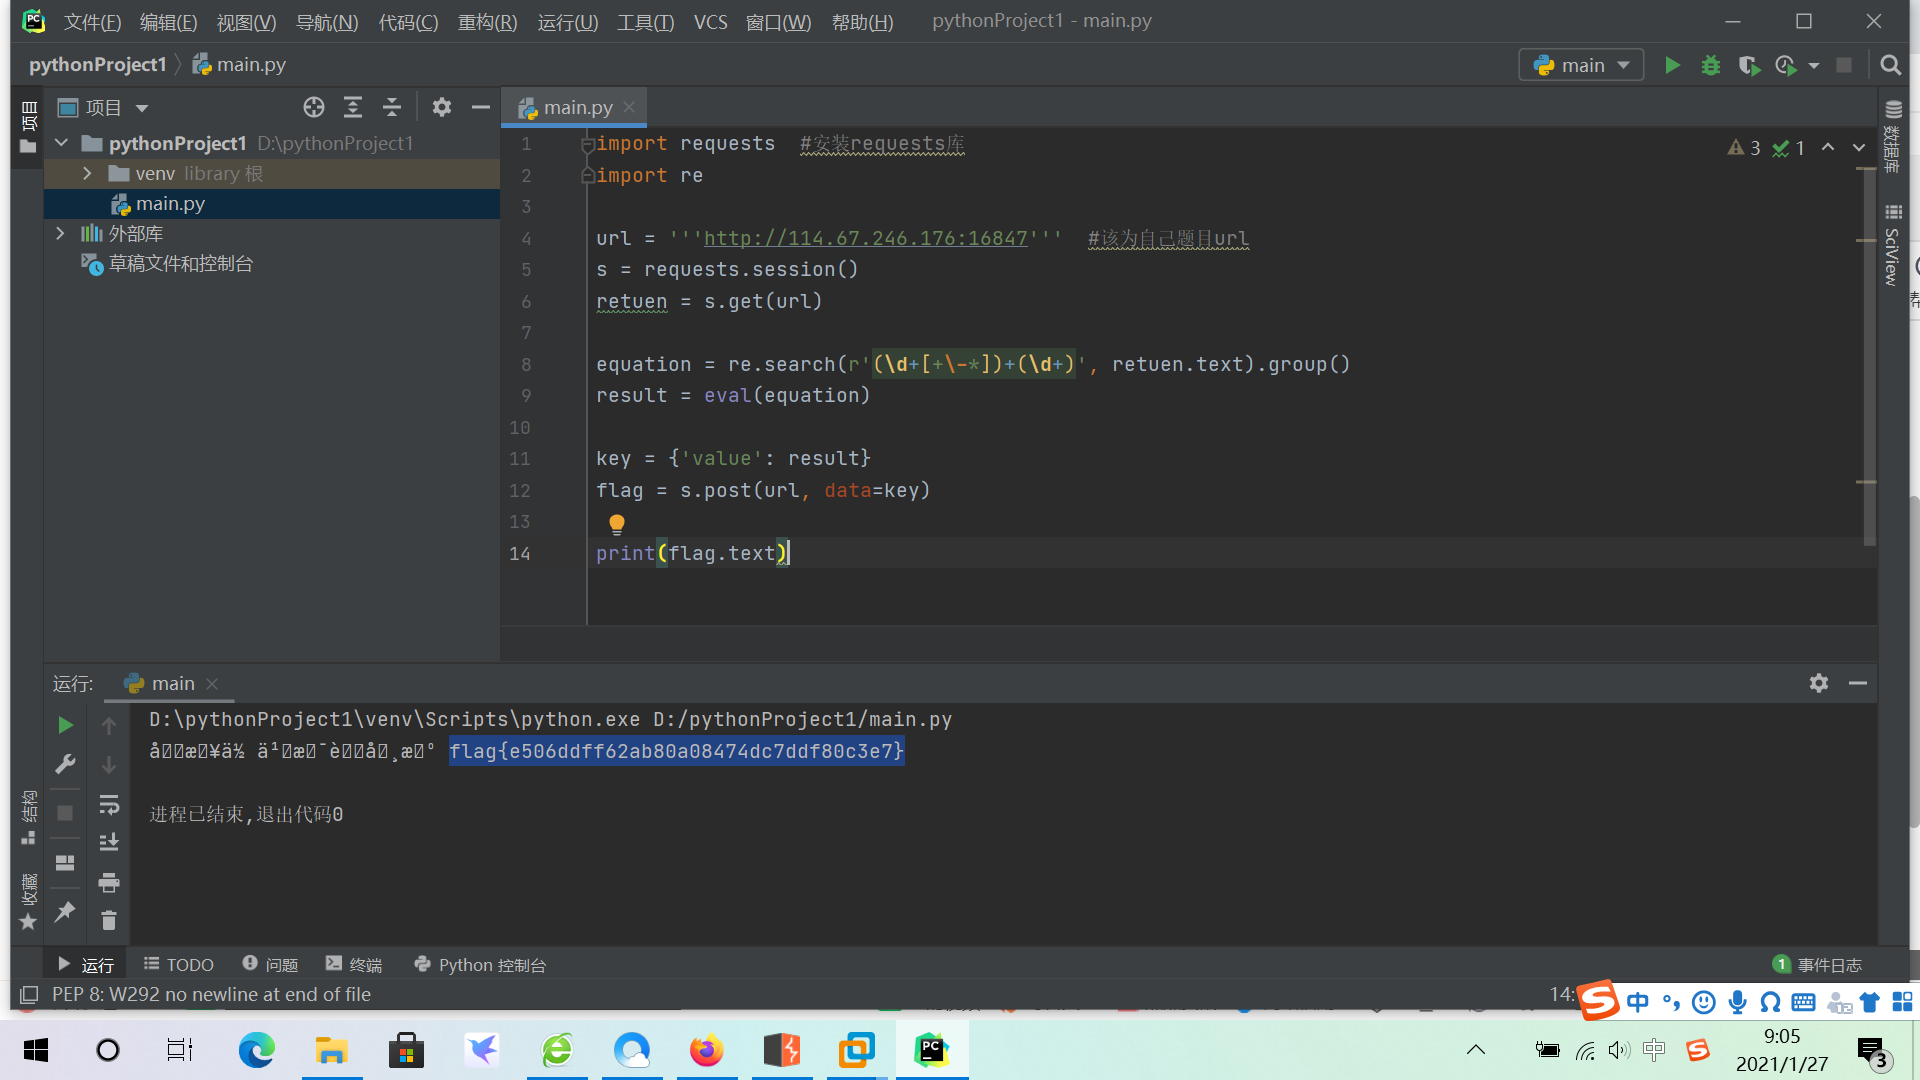This screenshot has height=1080, width=1920.
Task: Go to previous highlighted error arrow
Action: 1828,147
